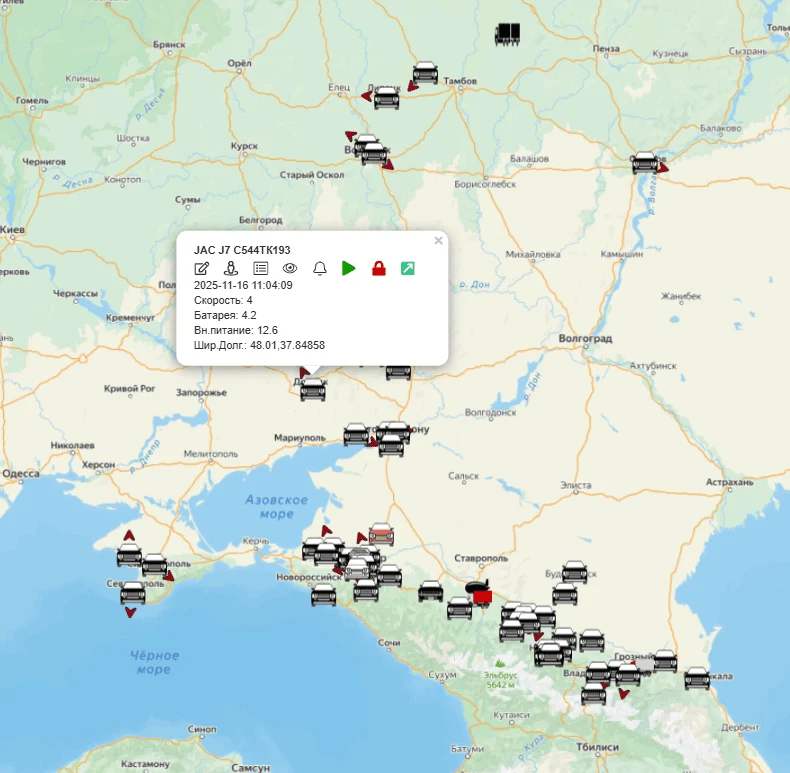Click the gray car marker near Grozny
Image resolution: width=790 pixels, height=773 pixels.
tap(646, 663)
